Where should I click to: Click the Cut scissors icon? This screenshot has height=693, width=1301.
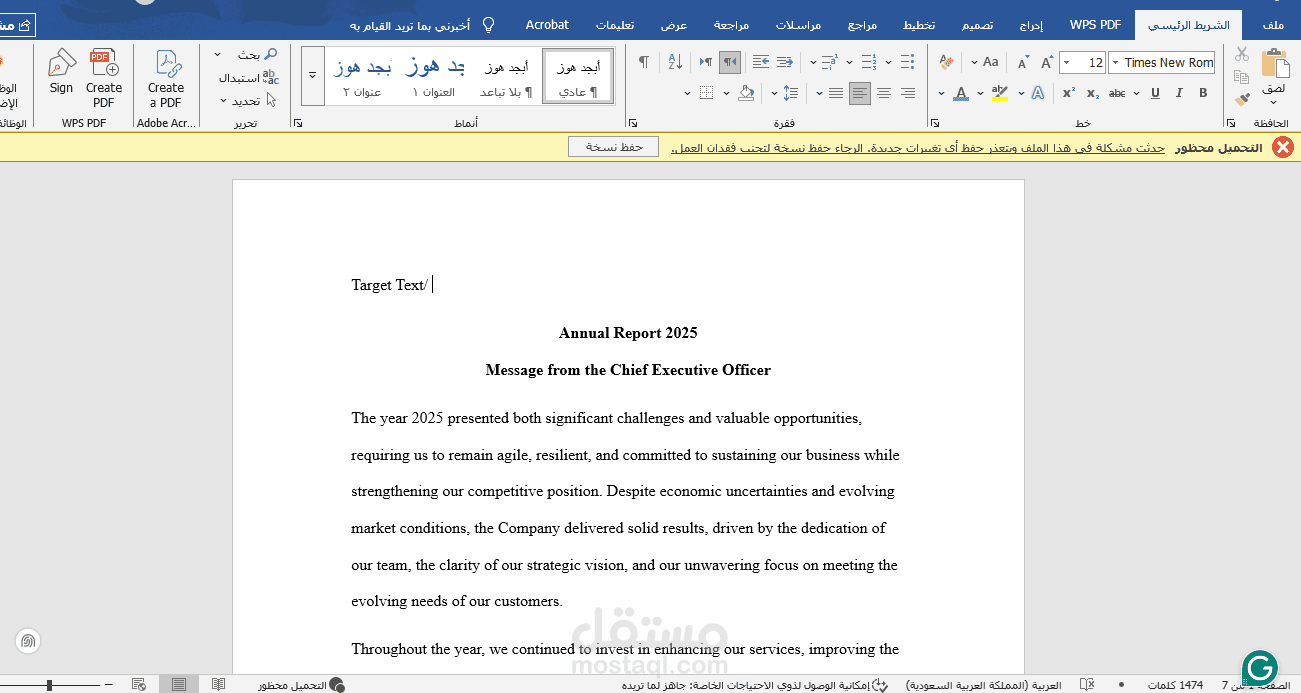pyautogui.click(x=1242, y=54)
